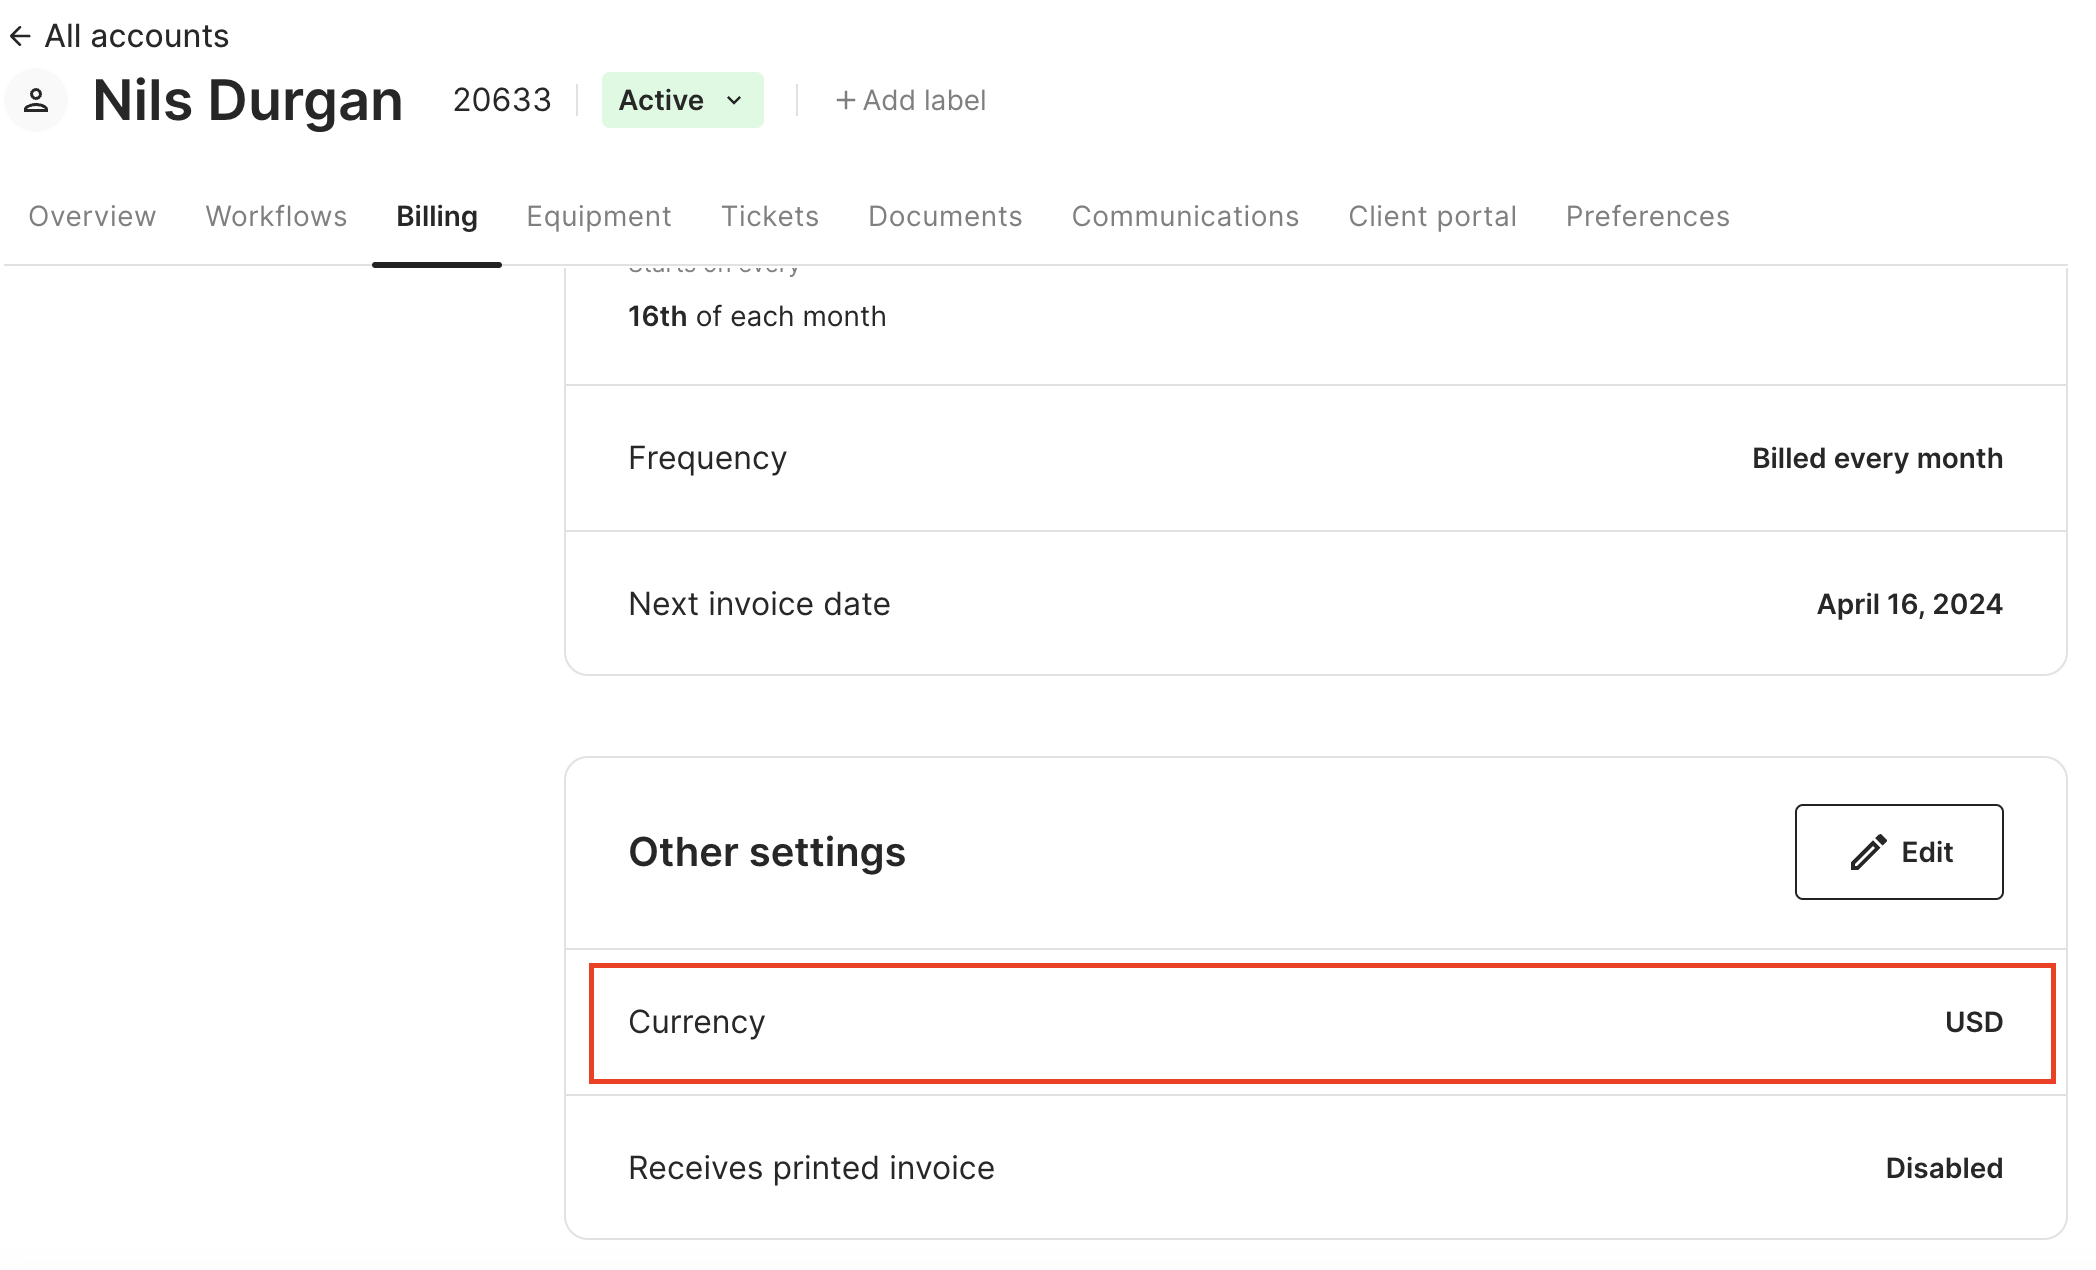Click the Disabled printed invoice value
Image resolution: width=2096 pixels, height=1270 pixels.
pos(1944,1168)
